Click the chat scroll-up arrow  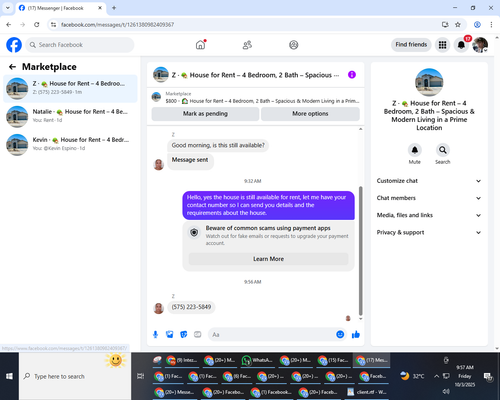point(360,129)
